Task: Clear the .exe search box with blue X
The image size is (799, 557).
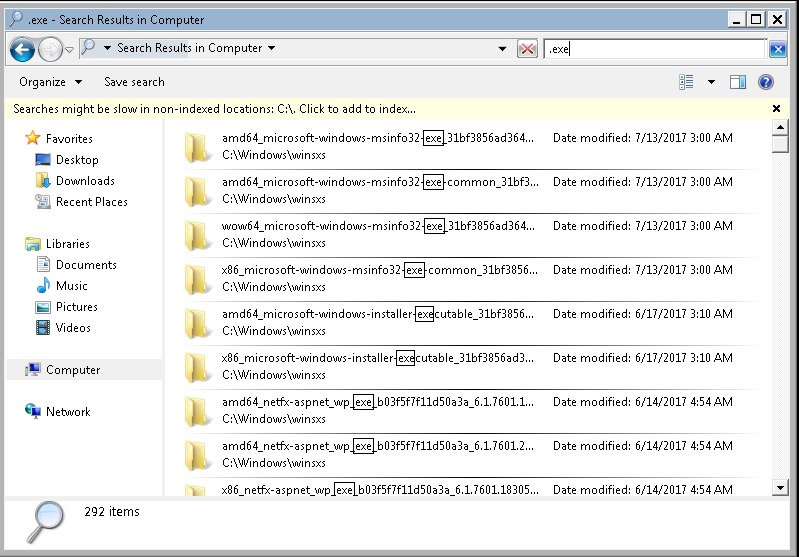Action: click(x=778, y=49)
